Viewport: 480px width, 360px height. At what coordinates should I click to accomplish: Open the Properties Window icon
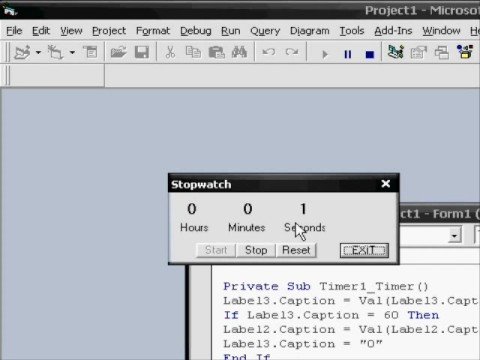coord(418,52)
